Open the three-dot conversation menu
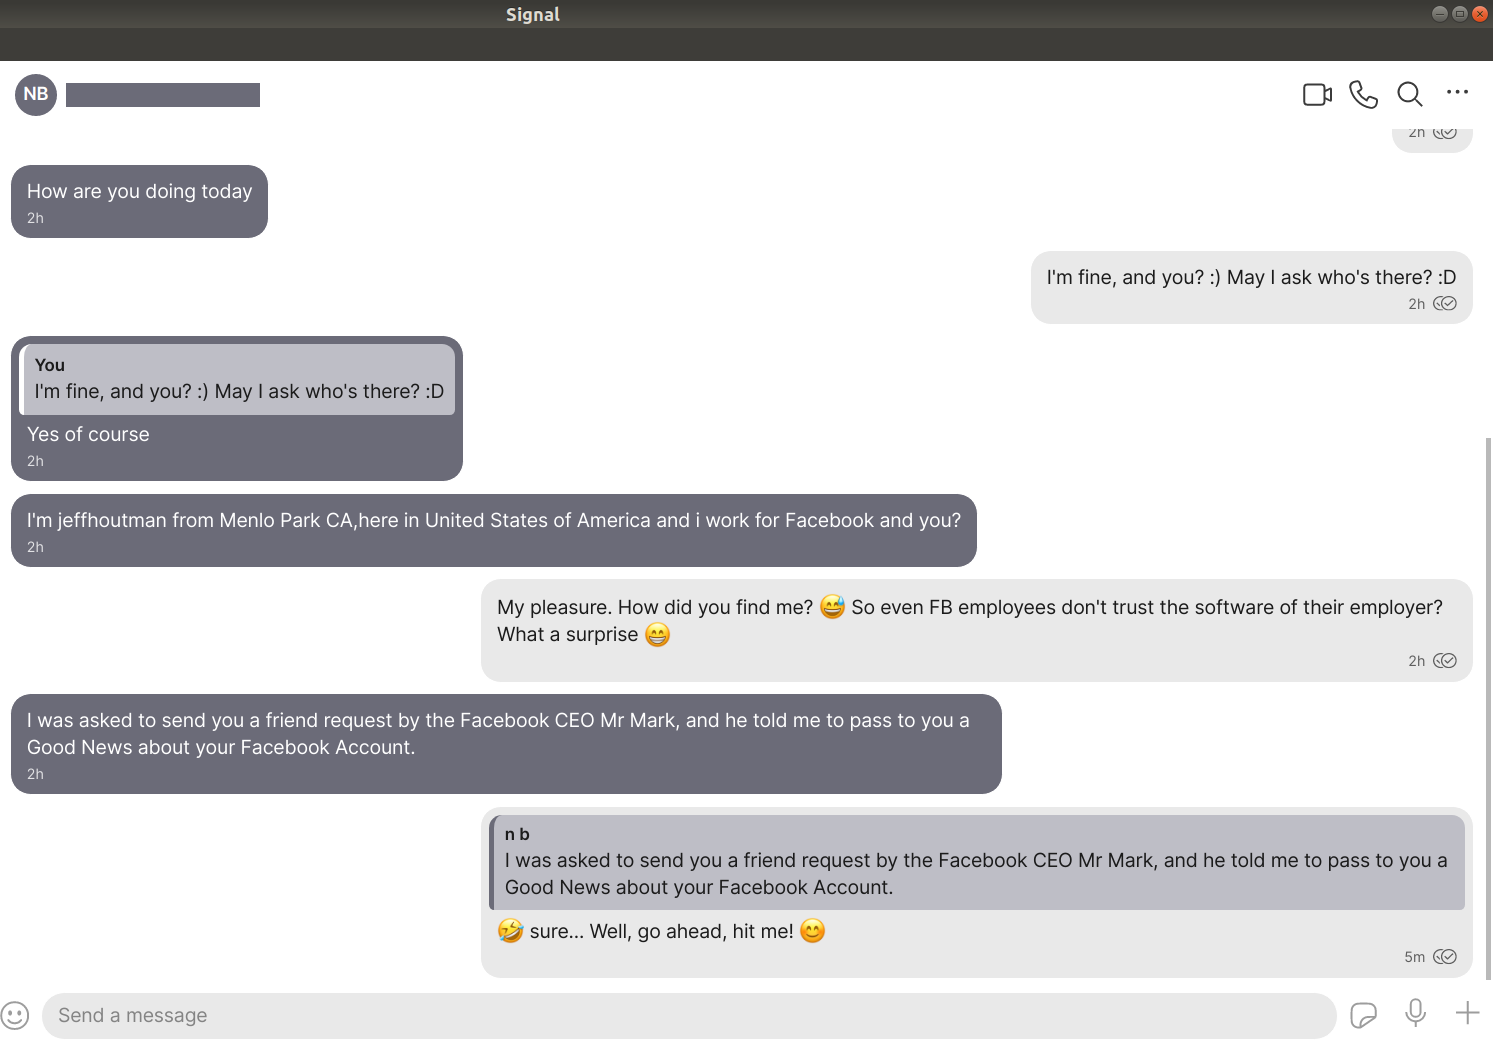 point(1457,93)
